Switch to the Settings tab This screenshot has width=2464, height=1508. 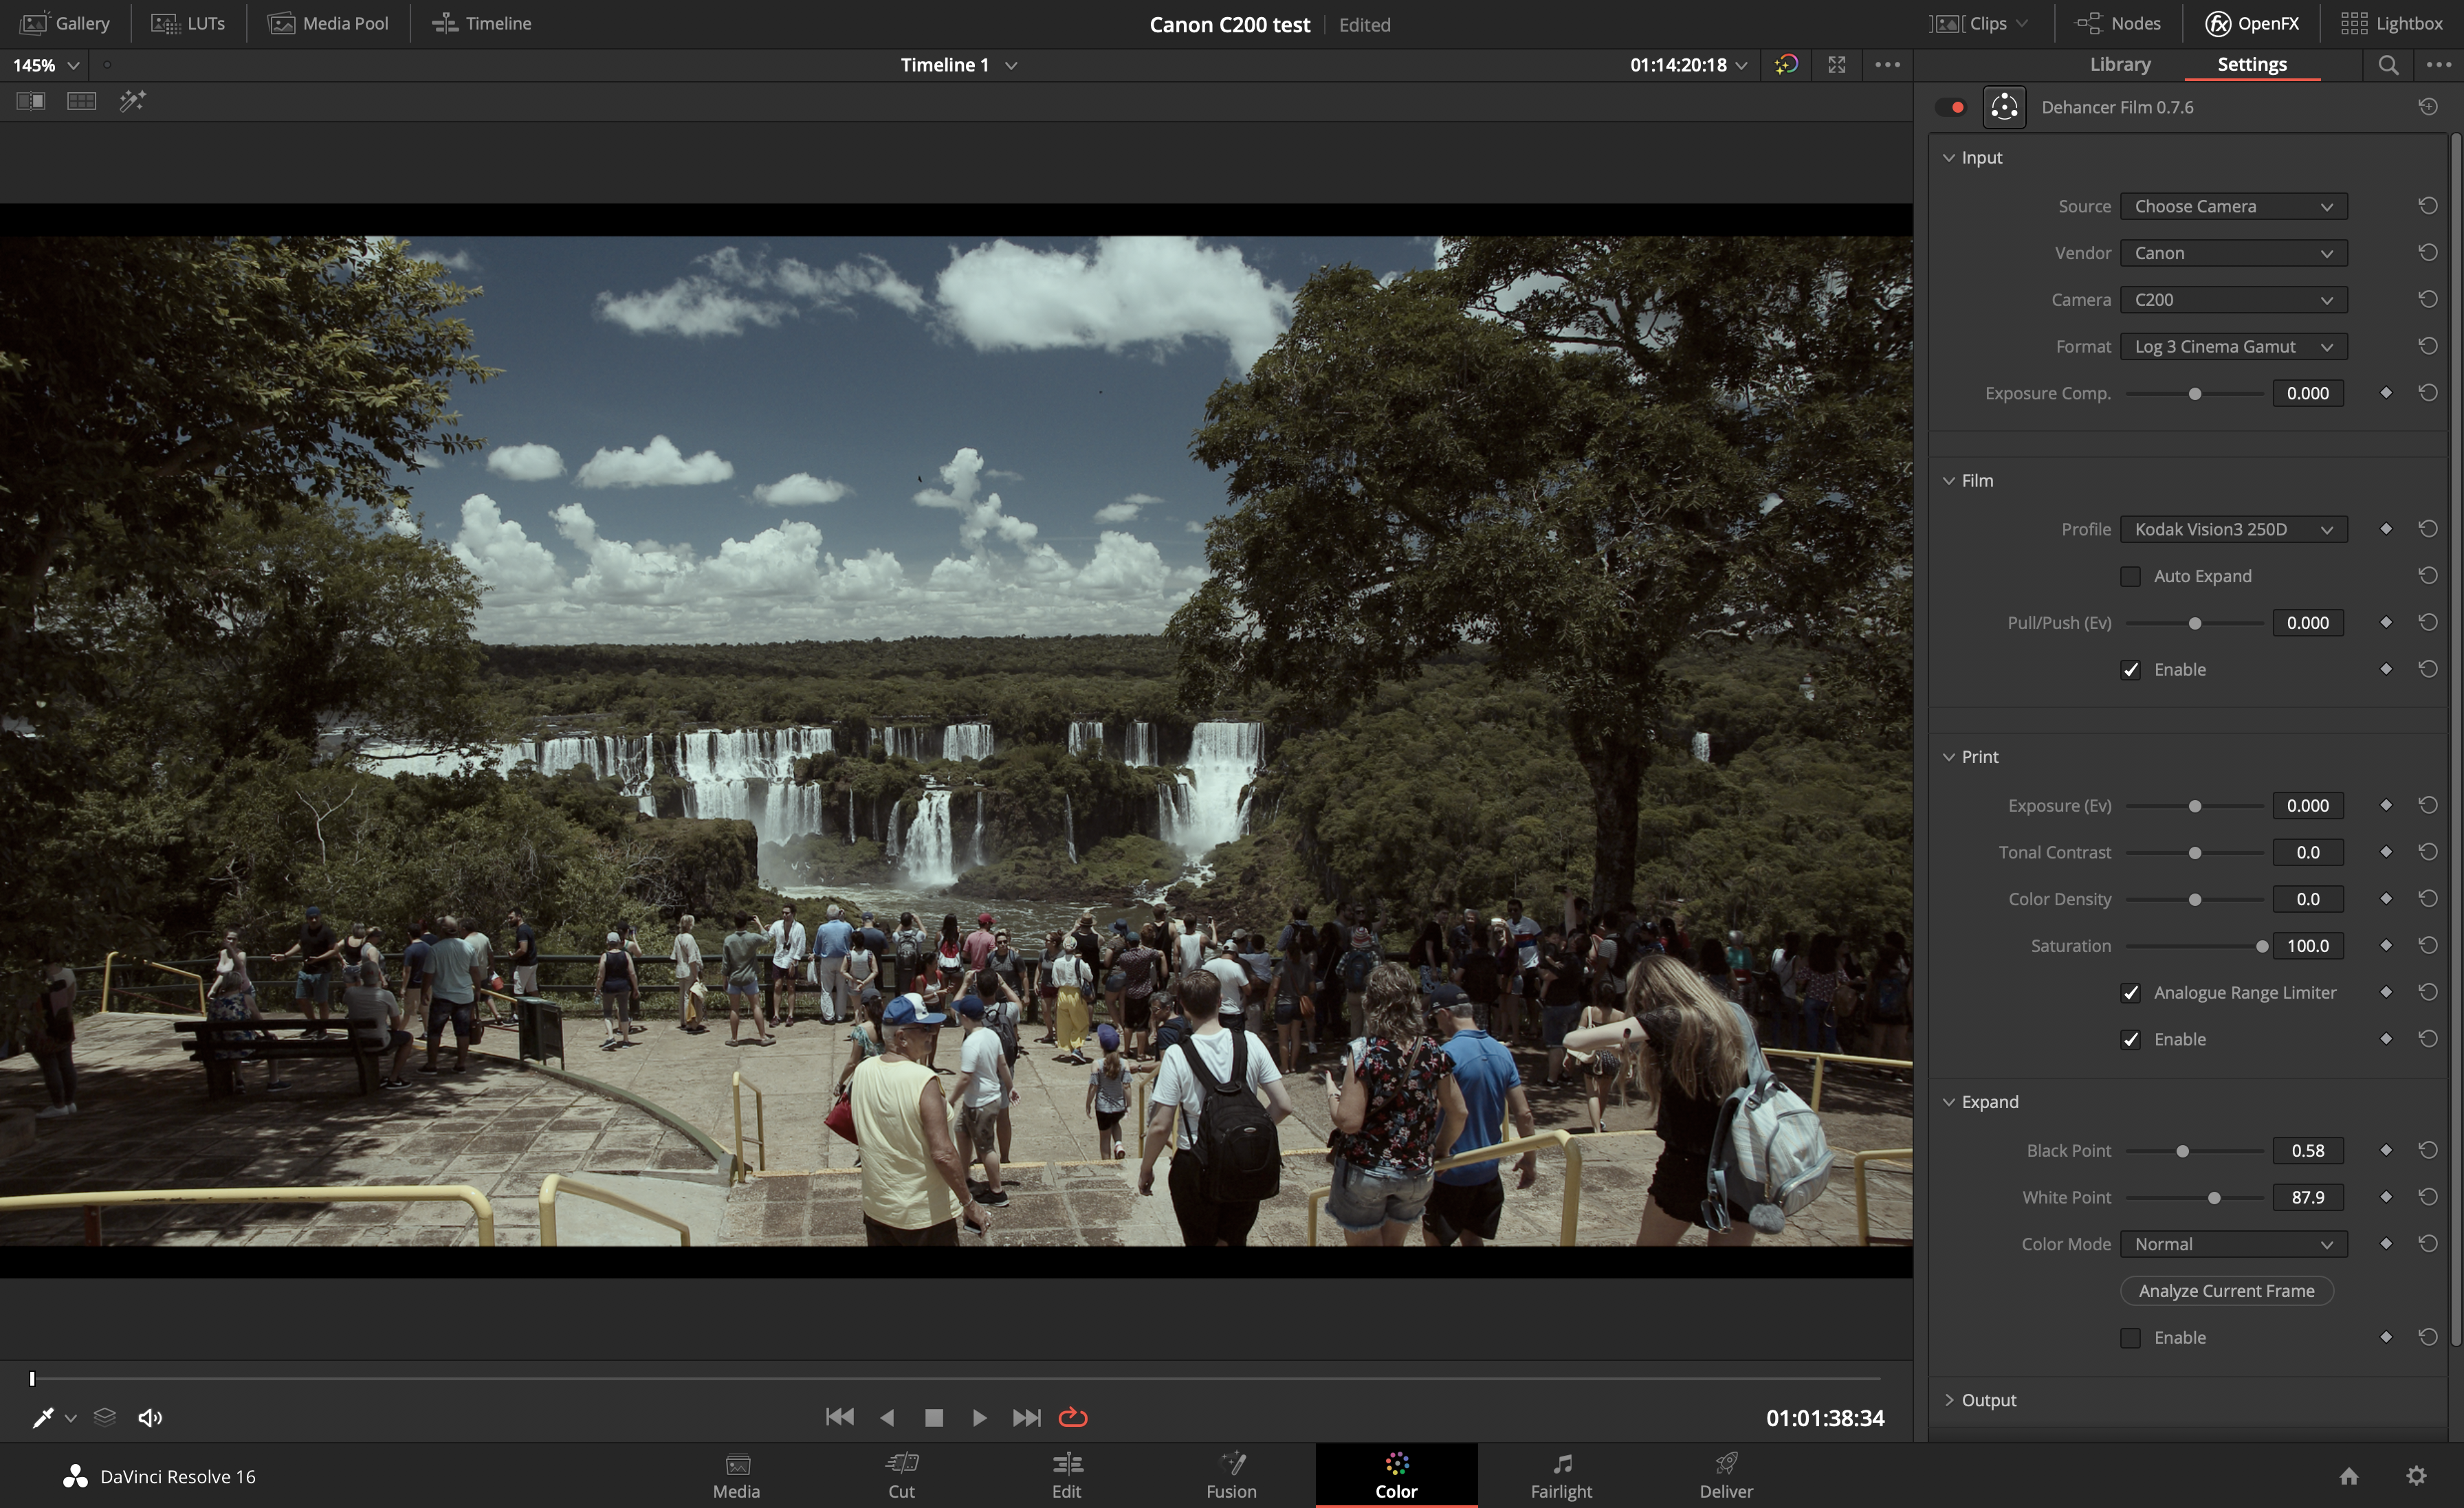point(2251,63)
